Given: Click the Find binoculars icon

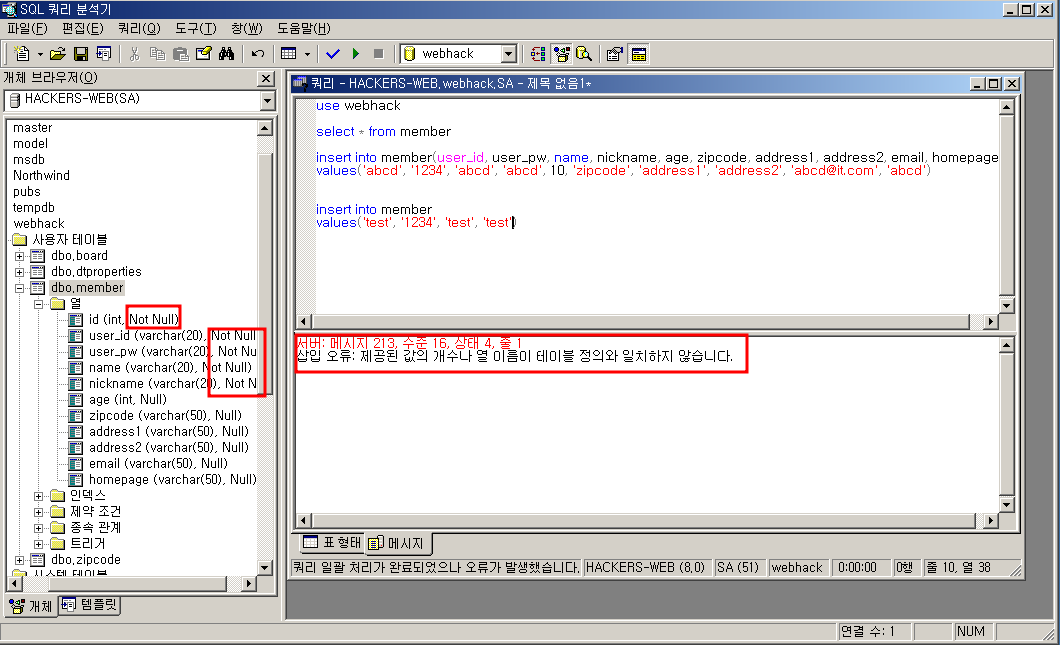Looking at the screenshot, I should pos(226,54).
